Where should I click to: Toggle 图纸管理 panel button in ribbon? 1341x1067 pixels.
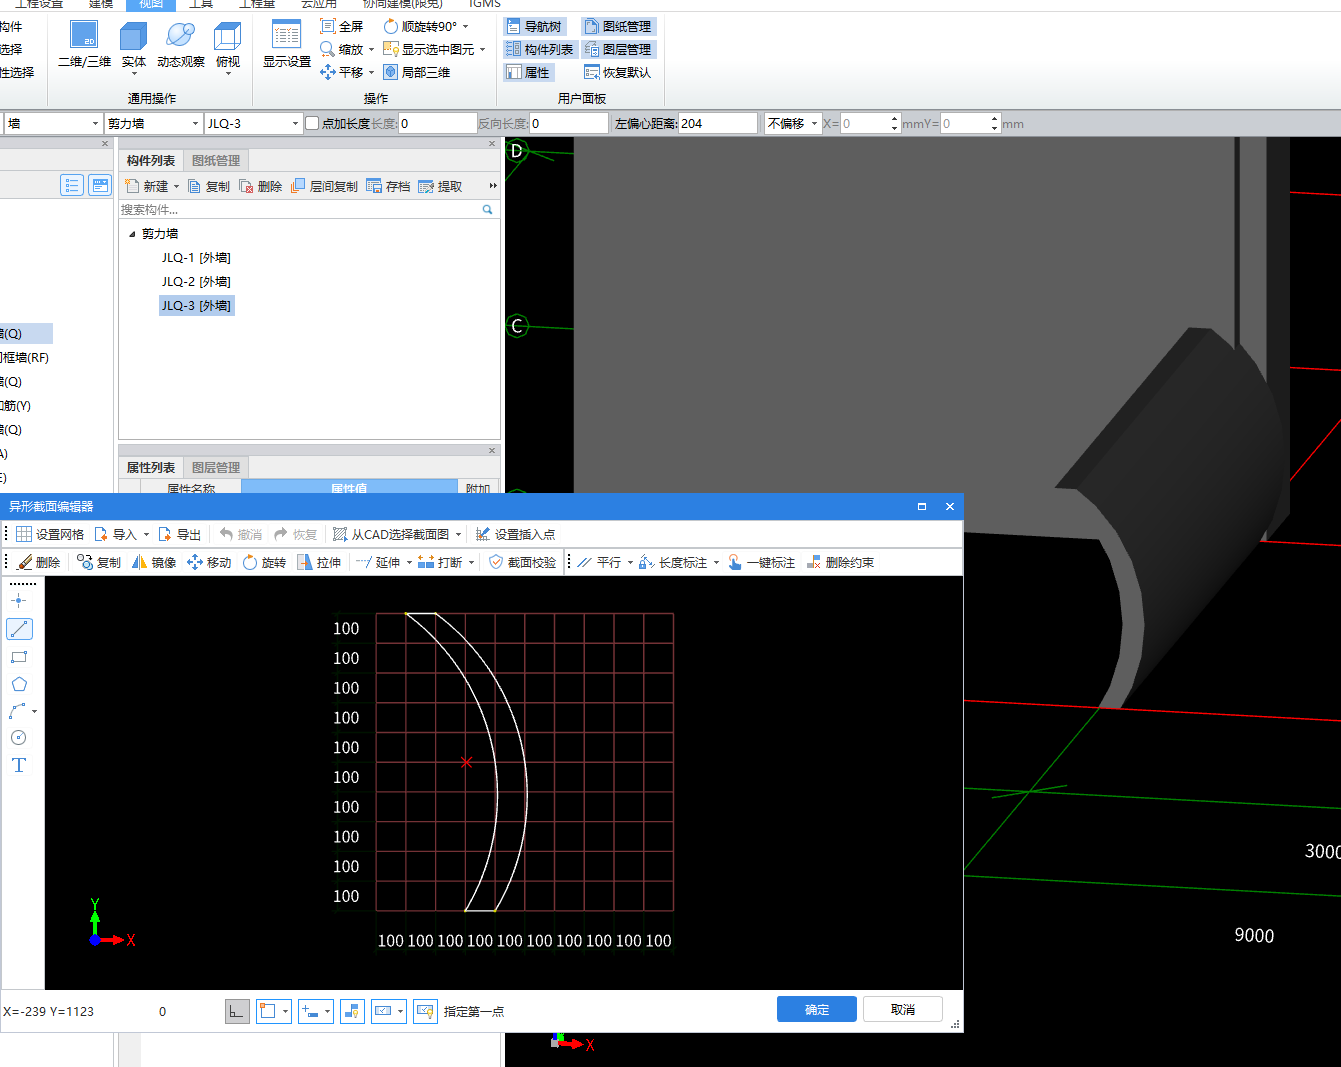[618, 26]
